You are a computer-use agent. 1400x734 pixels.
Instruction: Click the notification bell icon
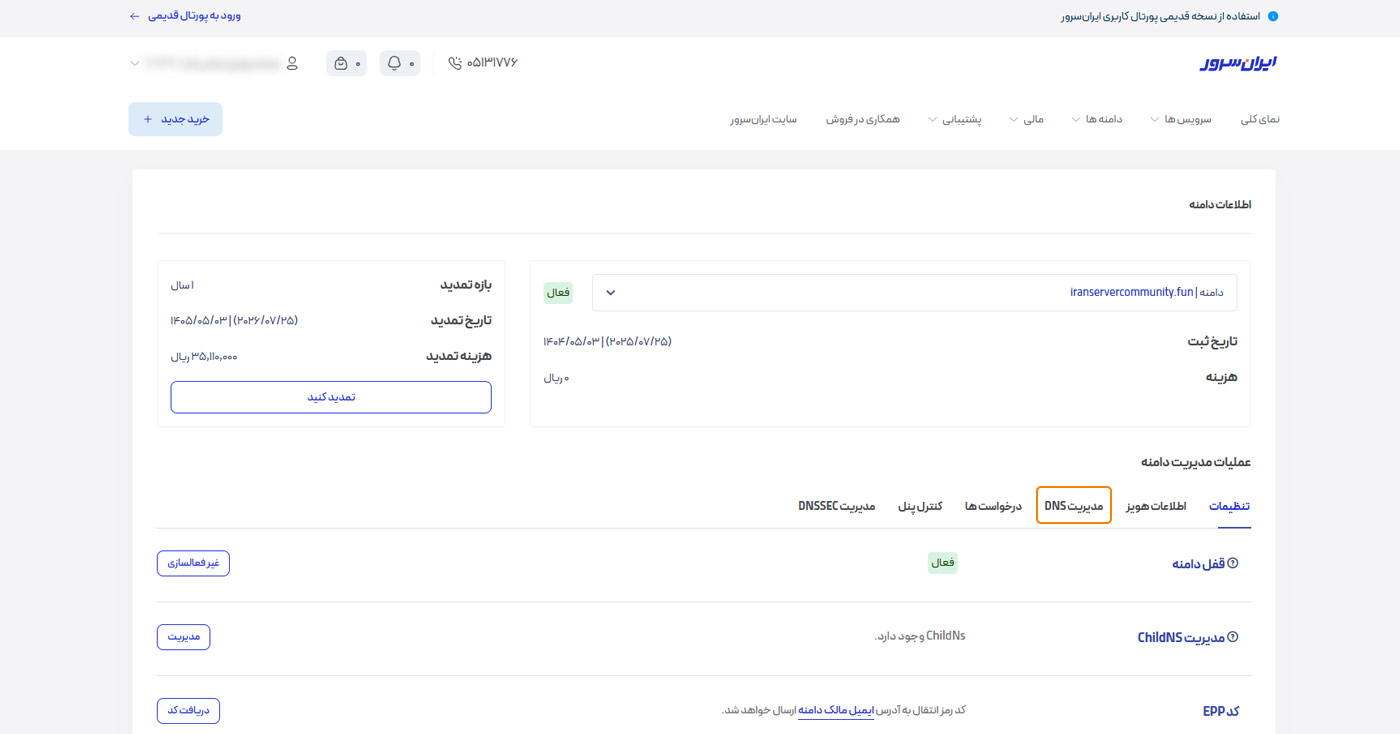(x=394, y=63)
